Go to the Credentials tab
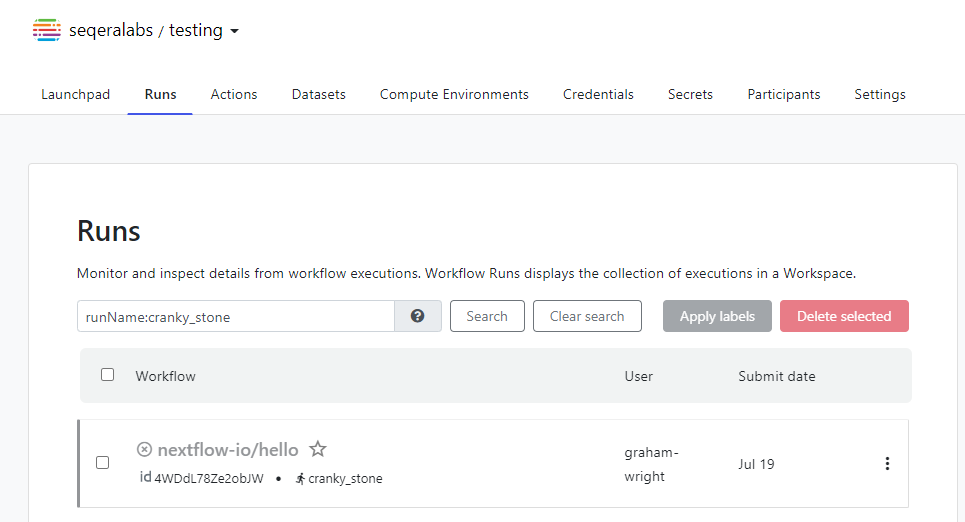 (598, 94)
